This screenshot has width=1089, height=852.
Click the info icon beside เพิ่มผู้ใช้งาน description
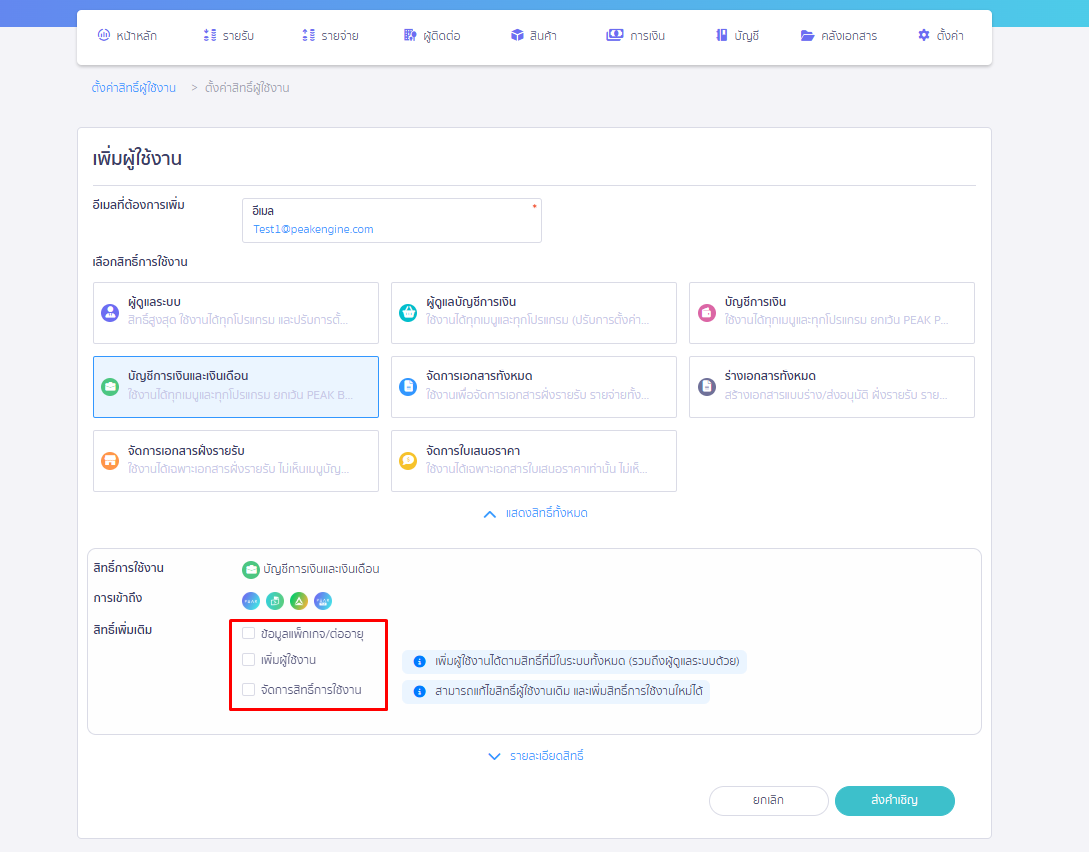[x=419, y=662]
